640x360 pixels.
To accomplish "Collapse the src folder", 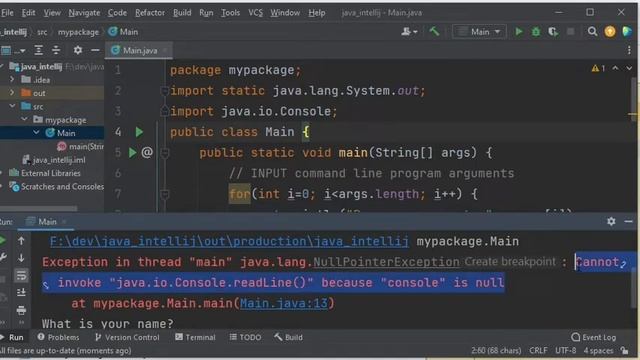I will 12,106.
